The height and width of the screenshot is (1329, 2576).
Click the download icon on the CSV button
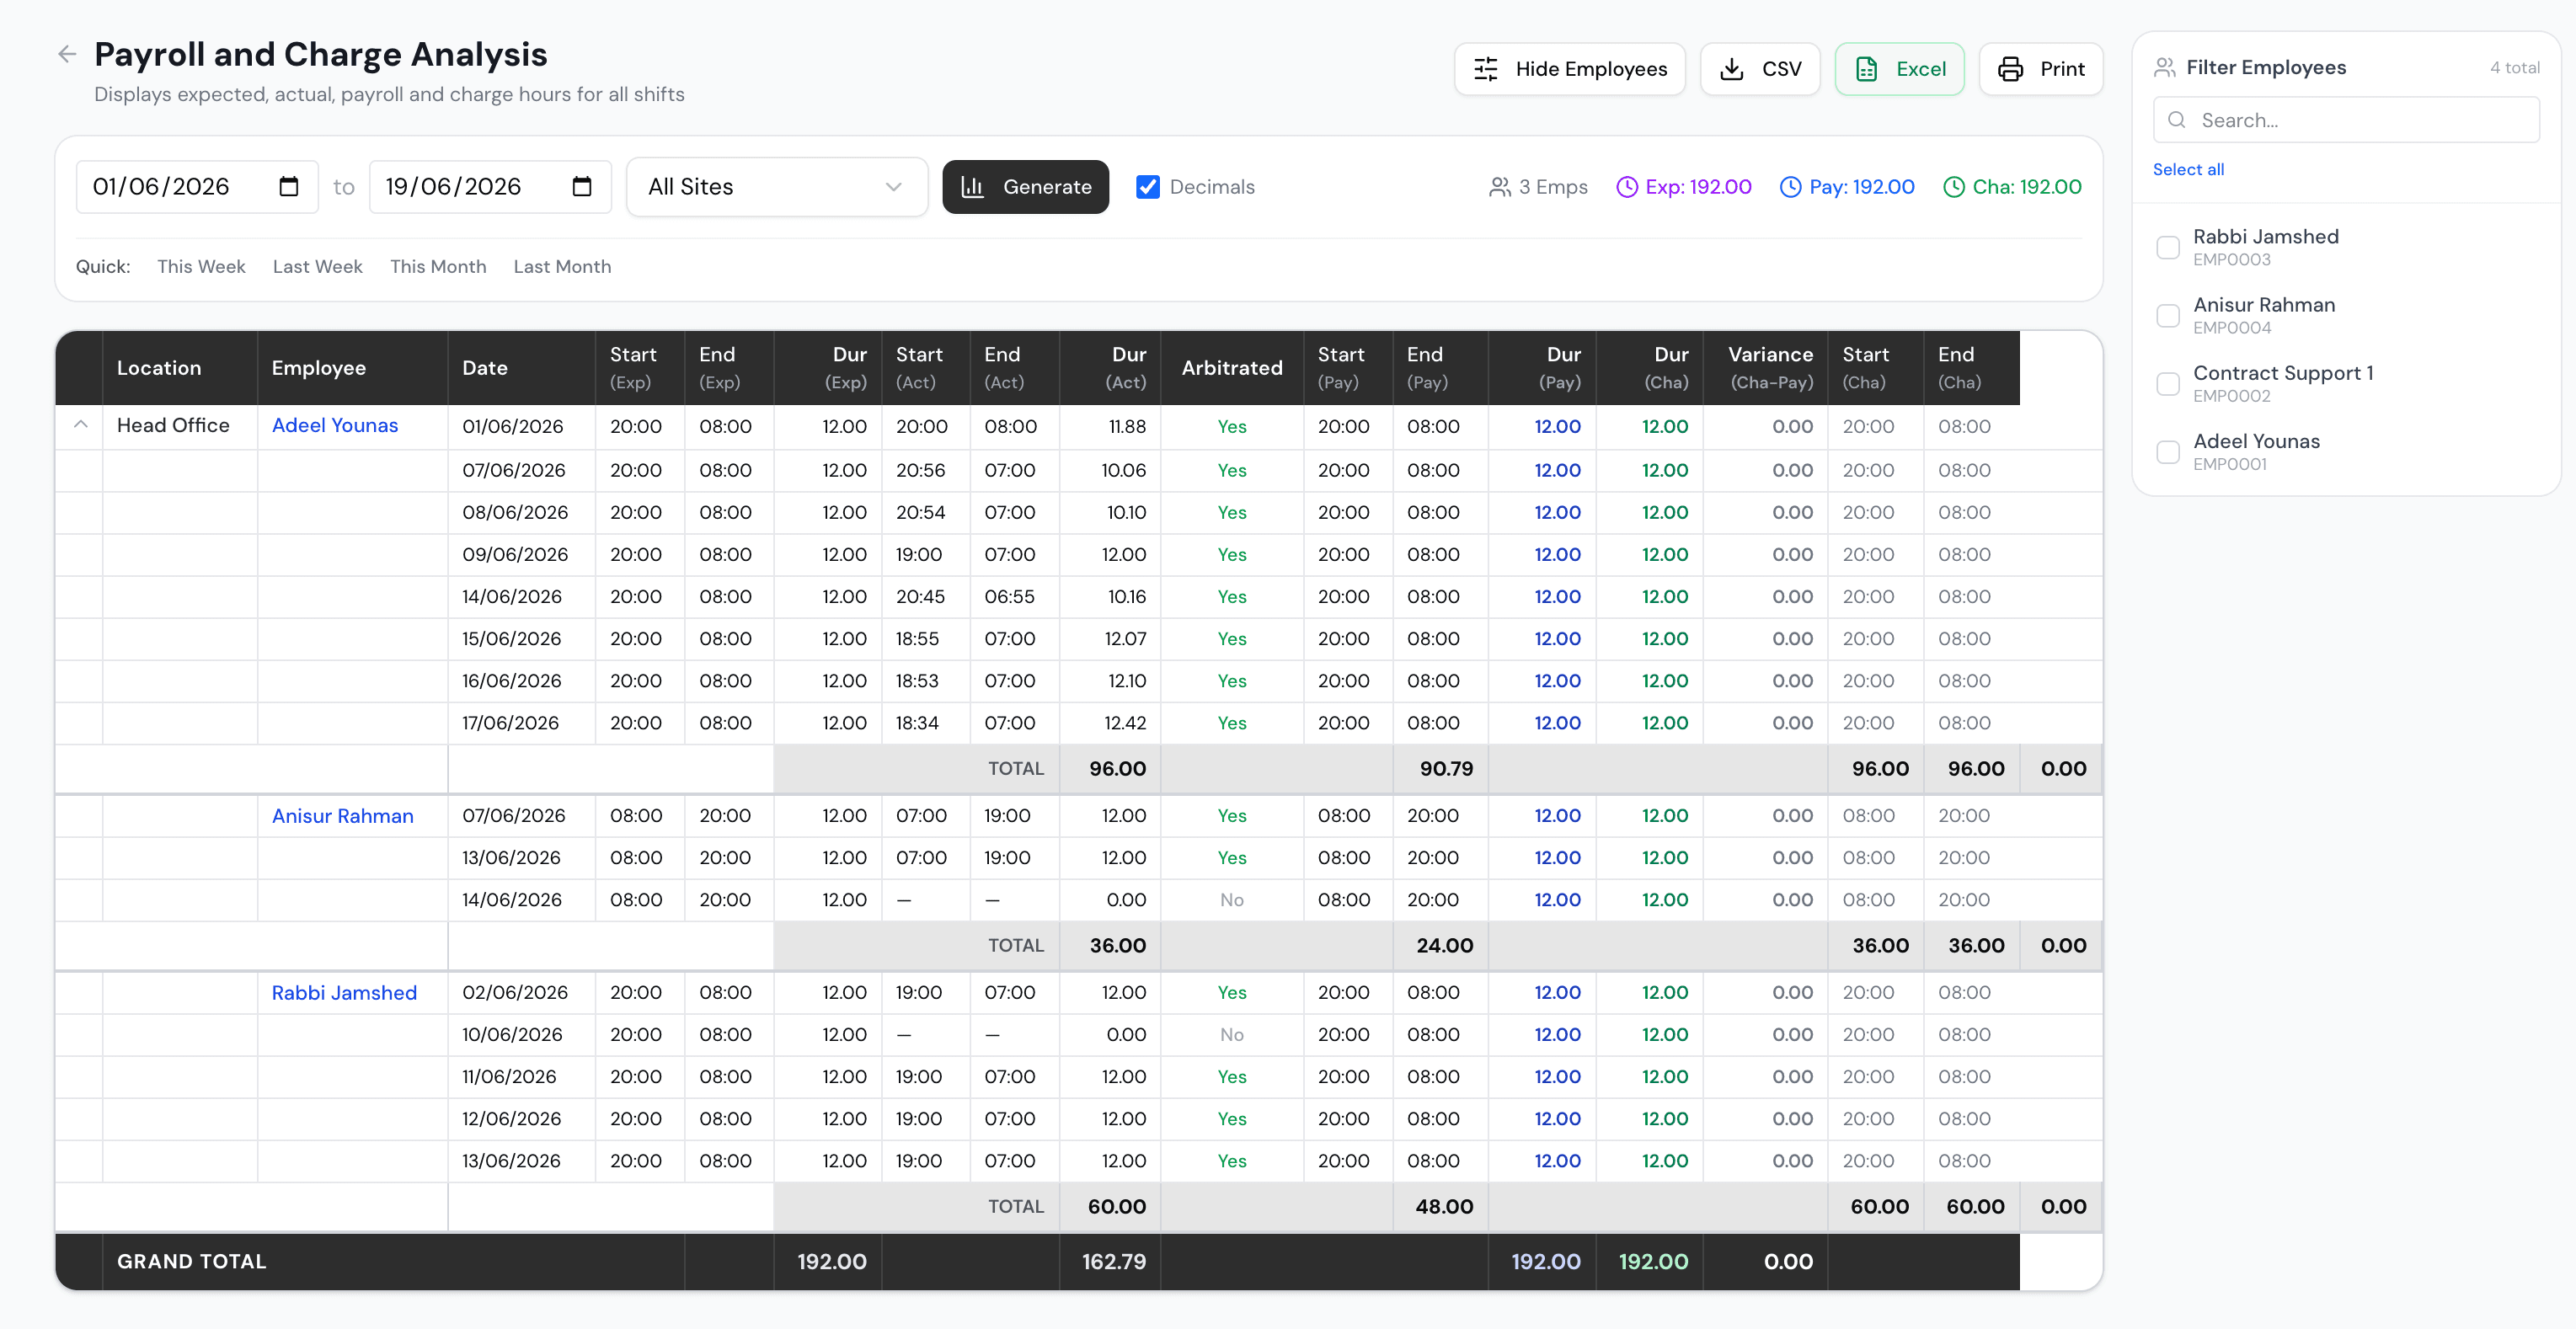(1732, 69)
